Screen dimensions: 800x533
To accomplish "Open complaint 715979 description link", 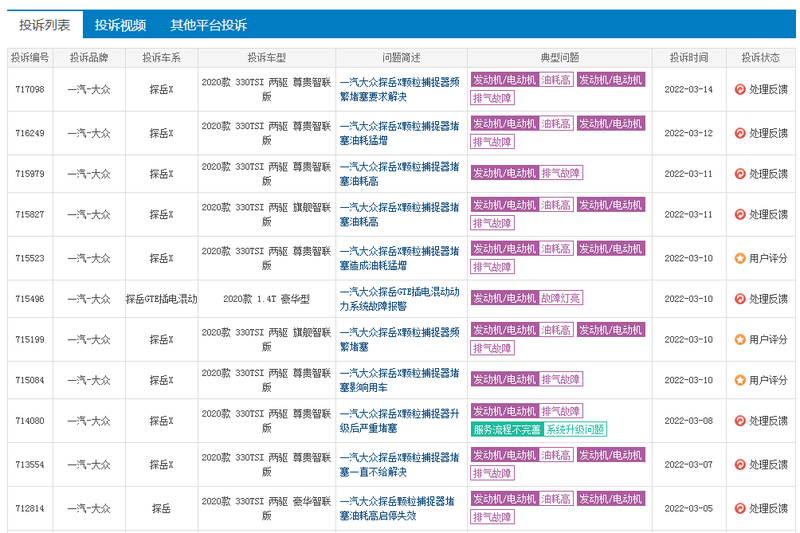I will [x=399, y=174].
